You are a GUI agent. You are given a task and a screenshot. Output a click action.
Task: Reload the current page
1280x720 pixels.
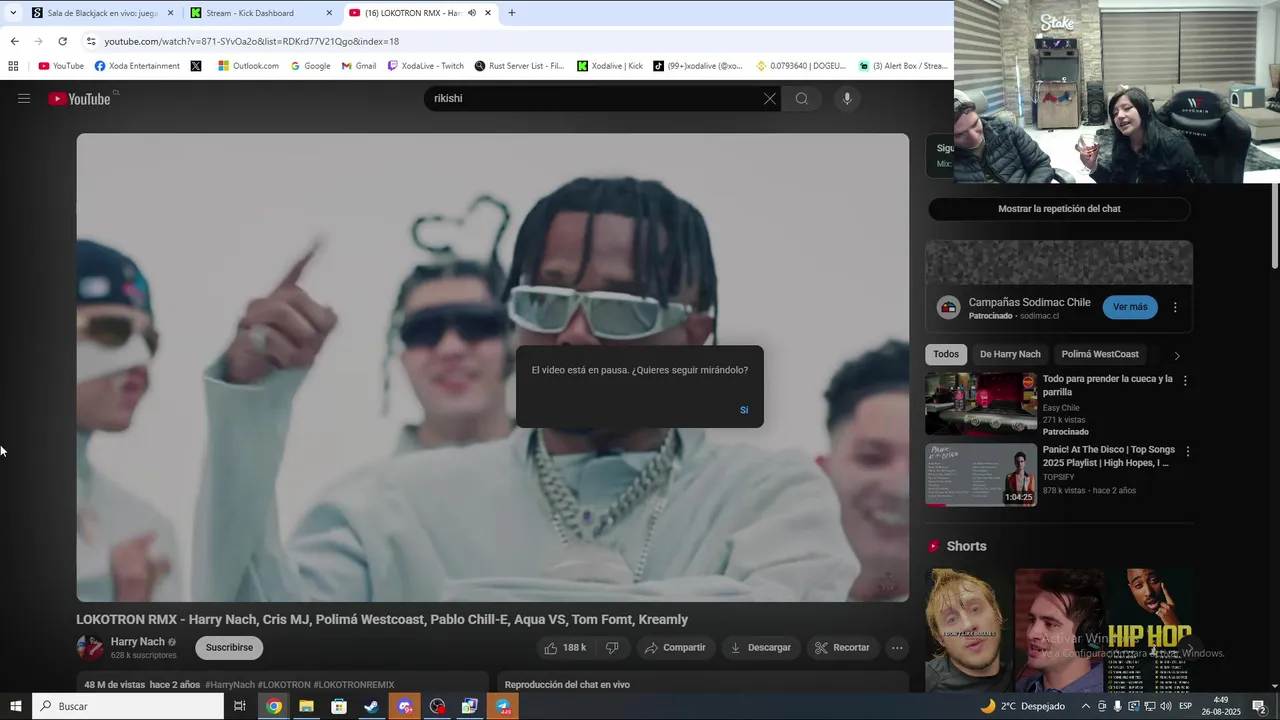pyautogui.click(x=62, y=41)
